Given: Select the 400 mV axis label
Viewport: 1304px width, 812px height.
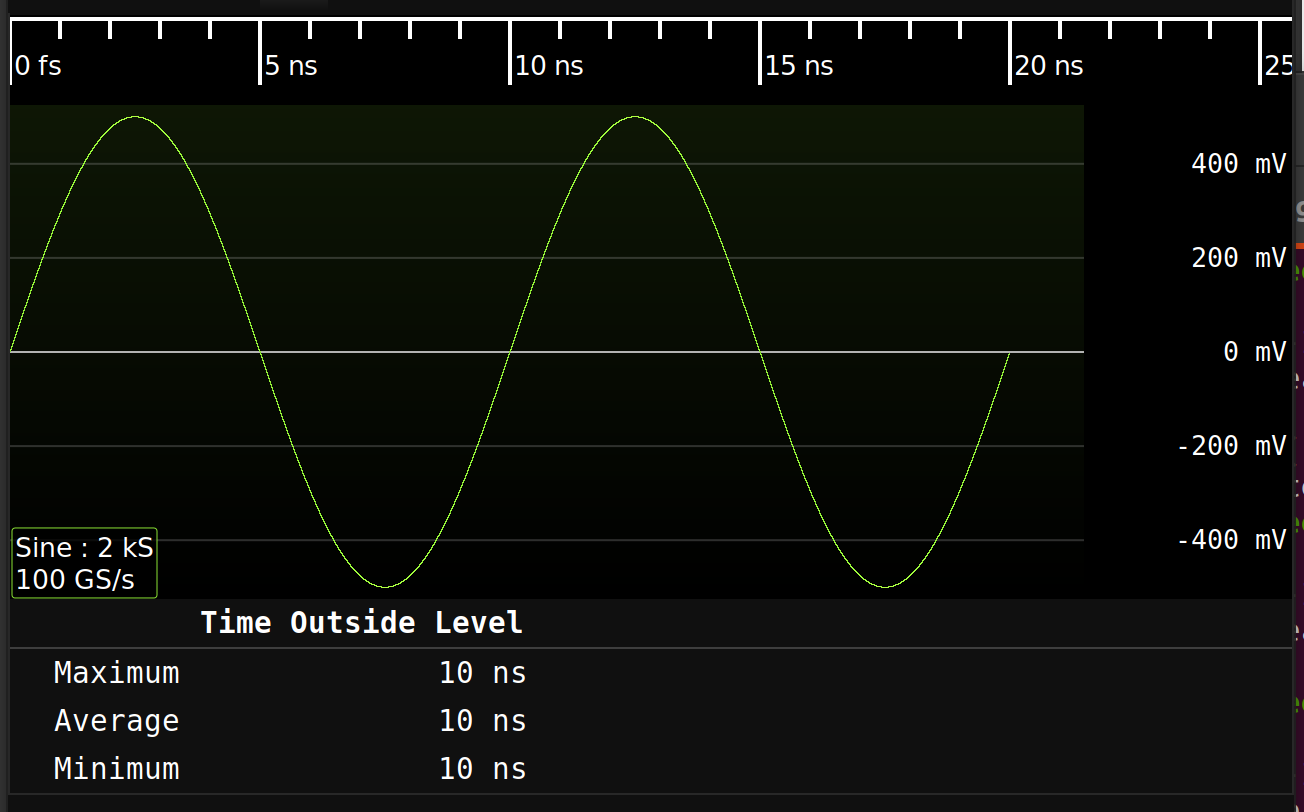Looking at the screenshot, I should [x=1239, y=164].
